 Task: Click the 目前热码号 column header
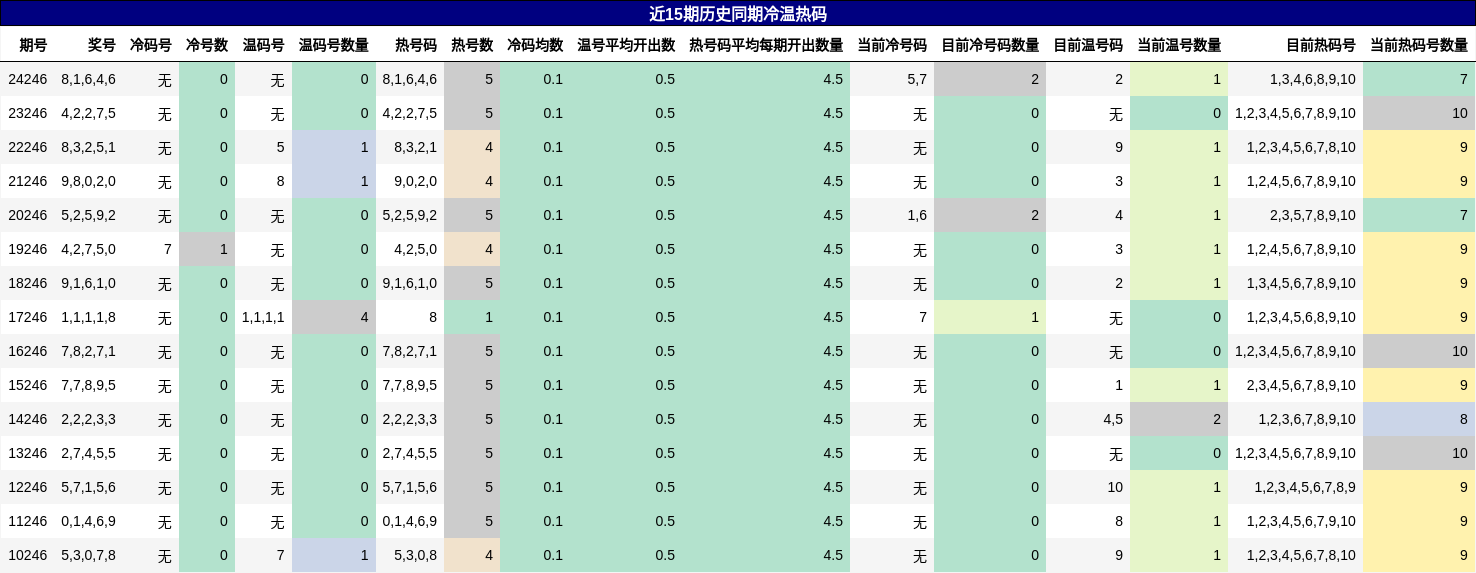[1321, 45]
